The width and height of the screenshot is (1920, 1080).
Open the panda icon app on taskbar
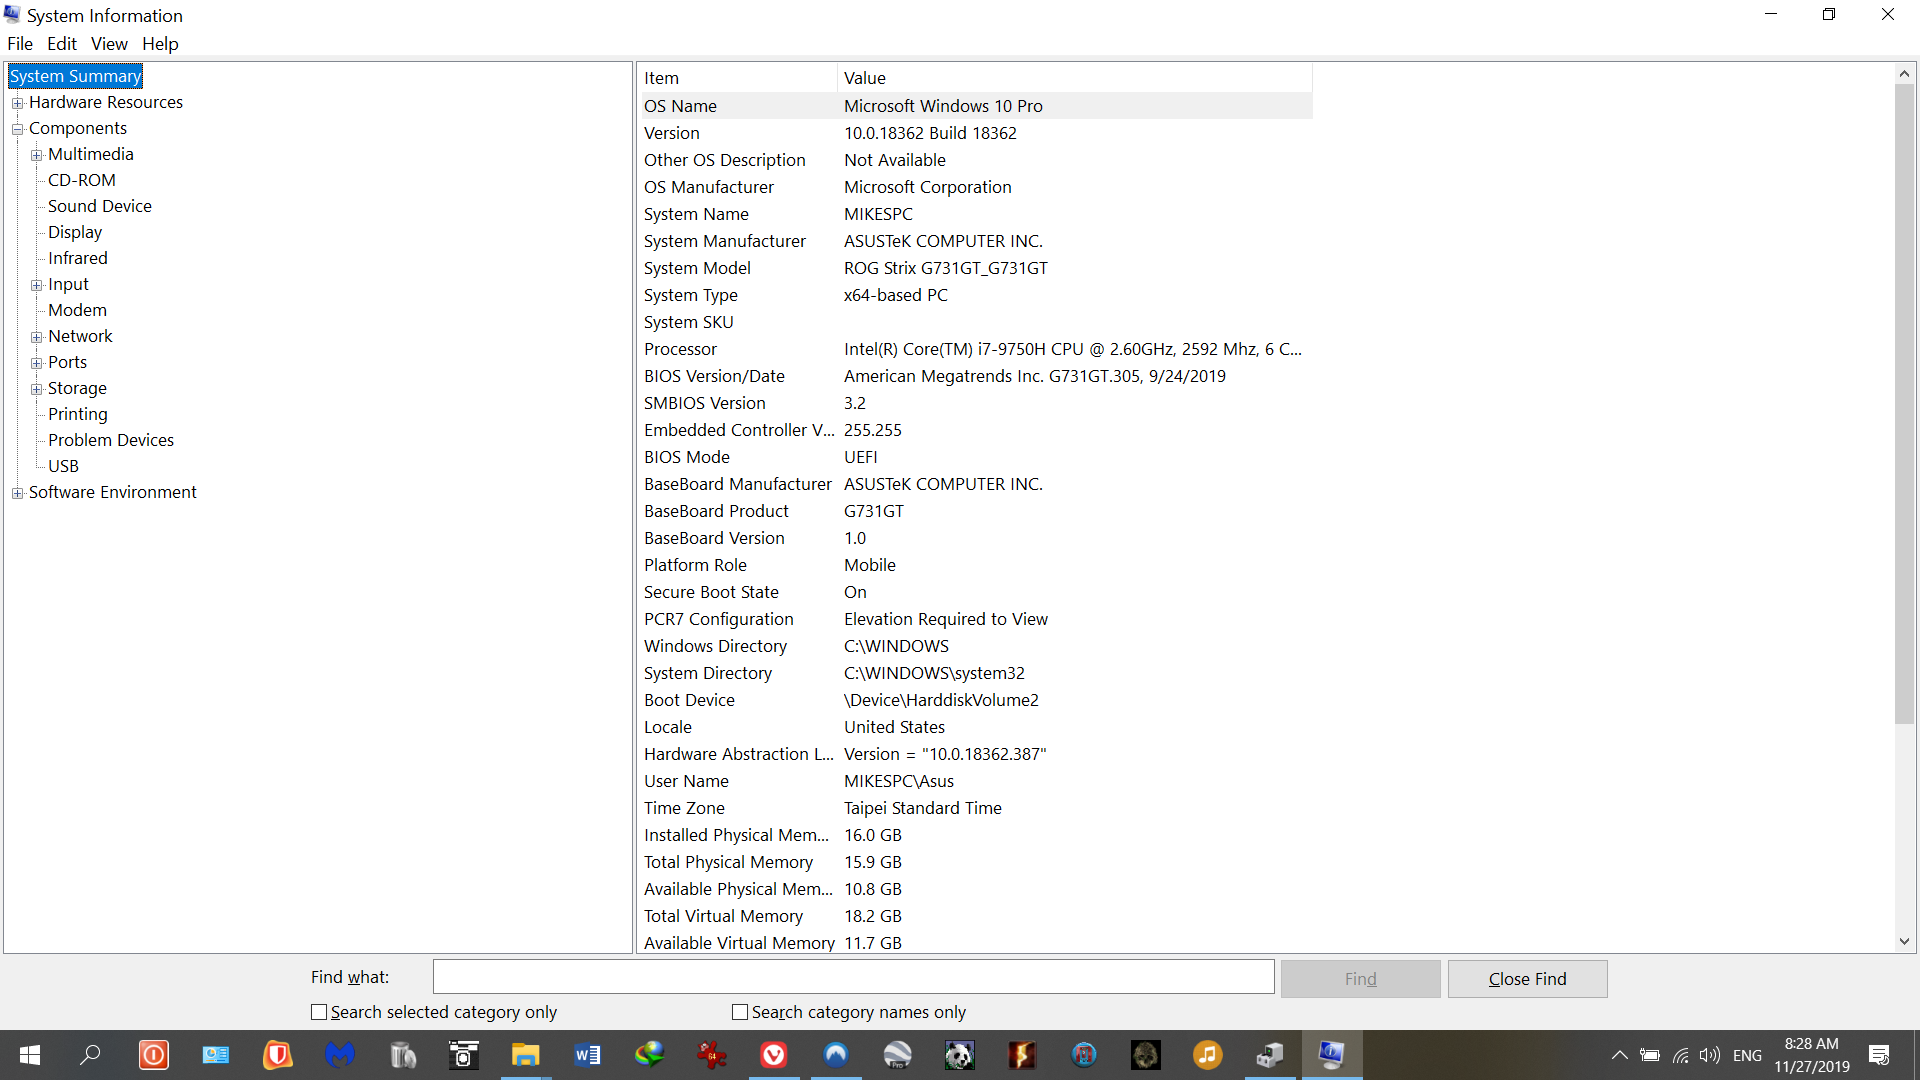coord(960,1055)
